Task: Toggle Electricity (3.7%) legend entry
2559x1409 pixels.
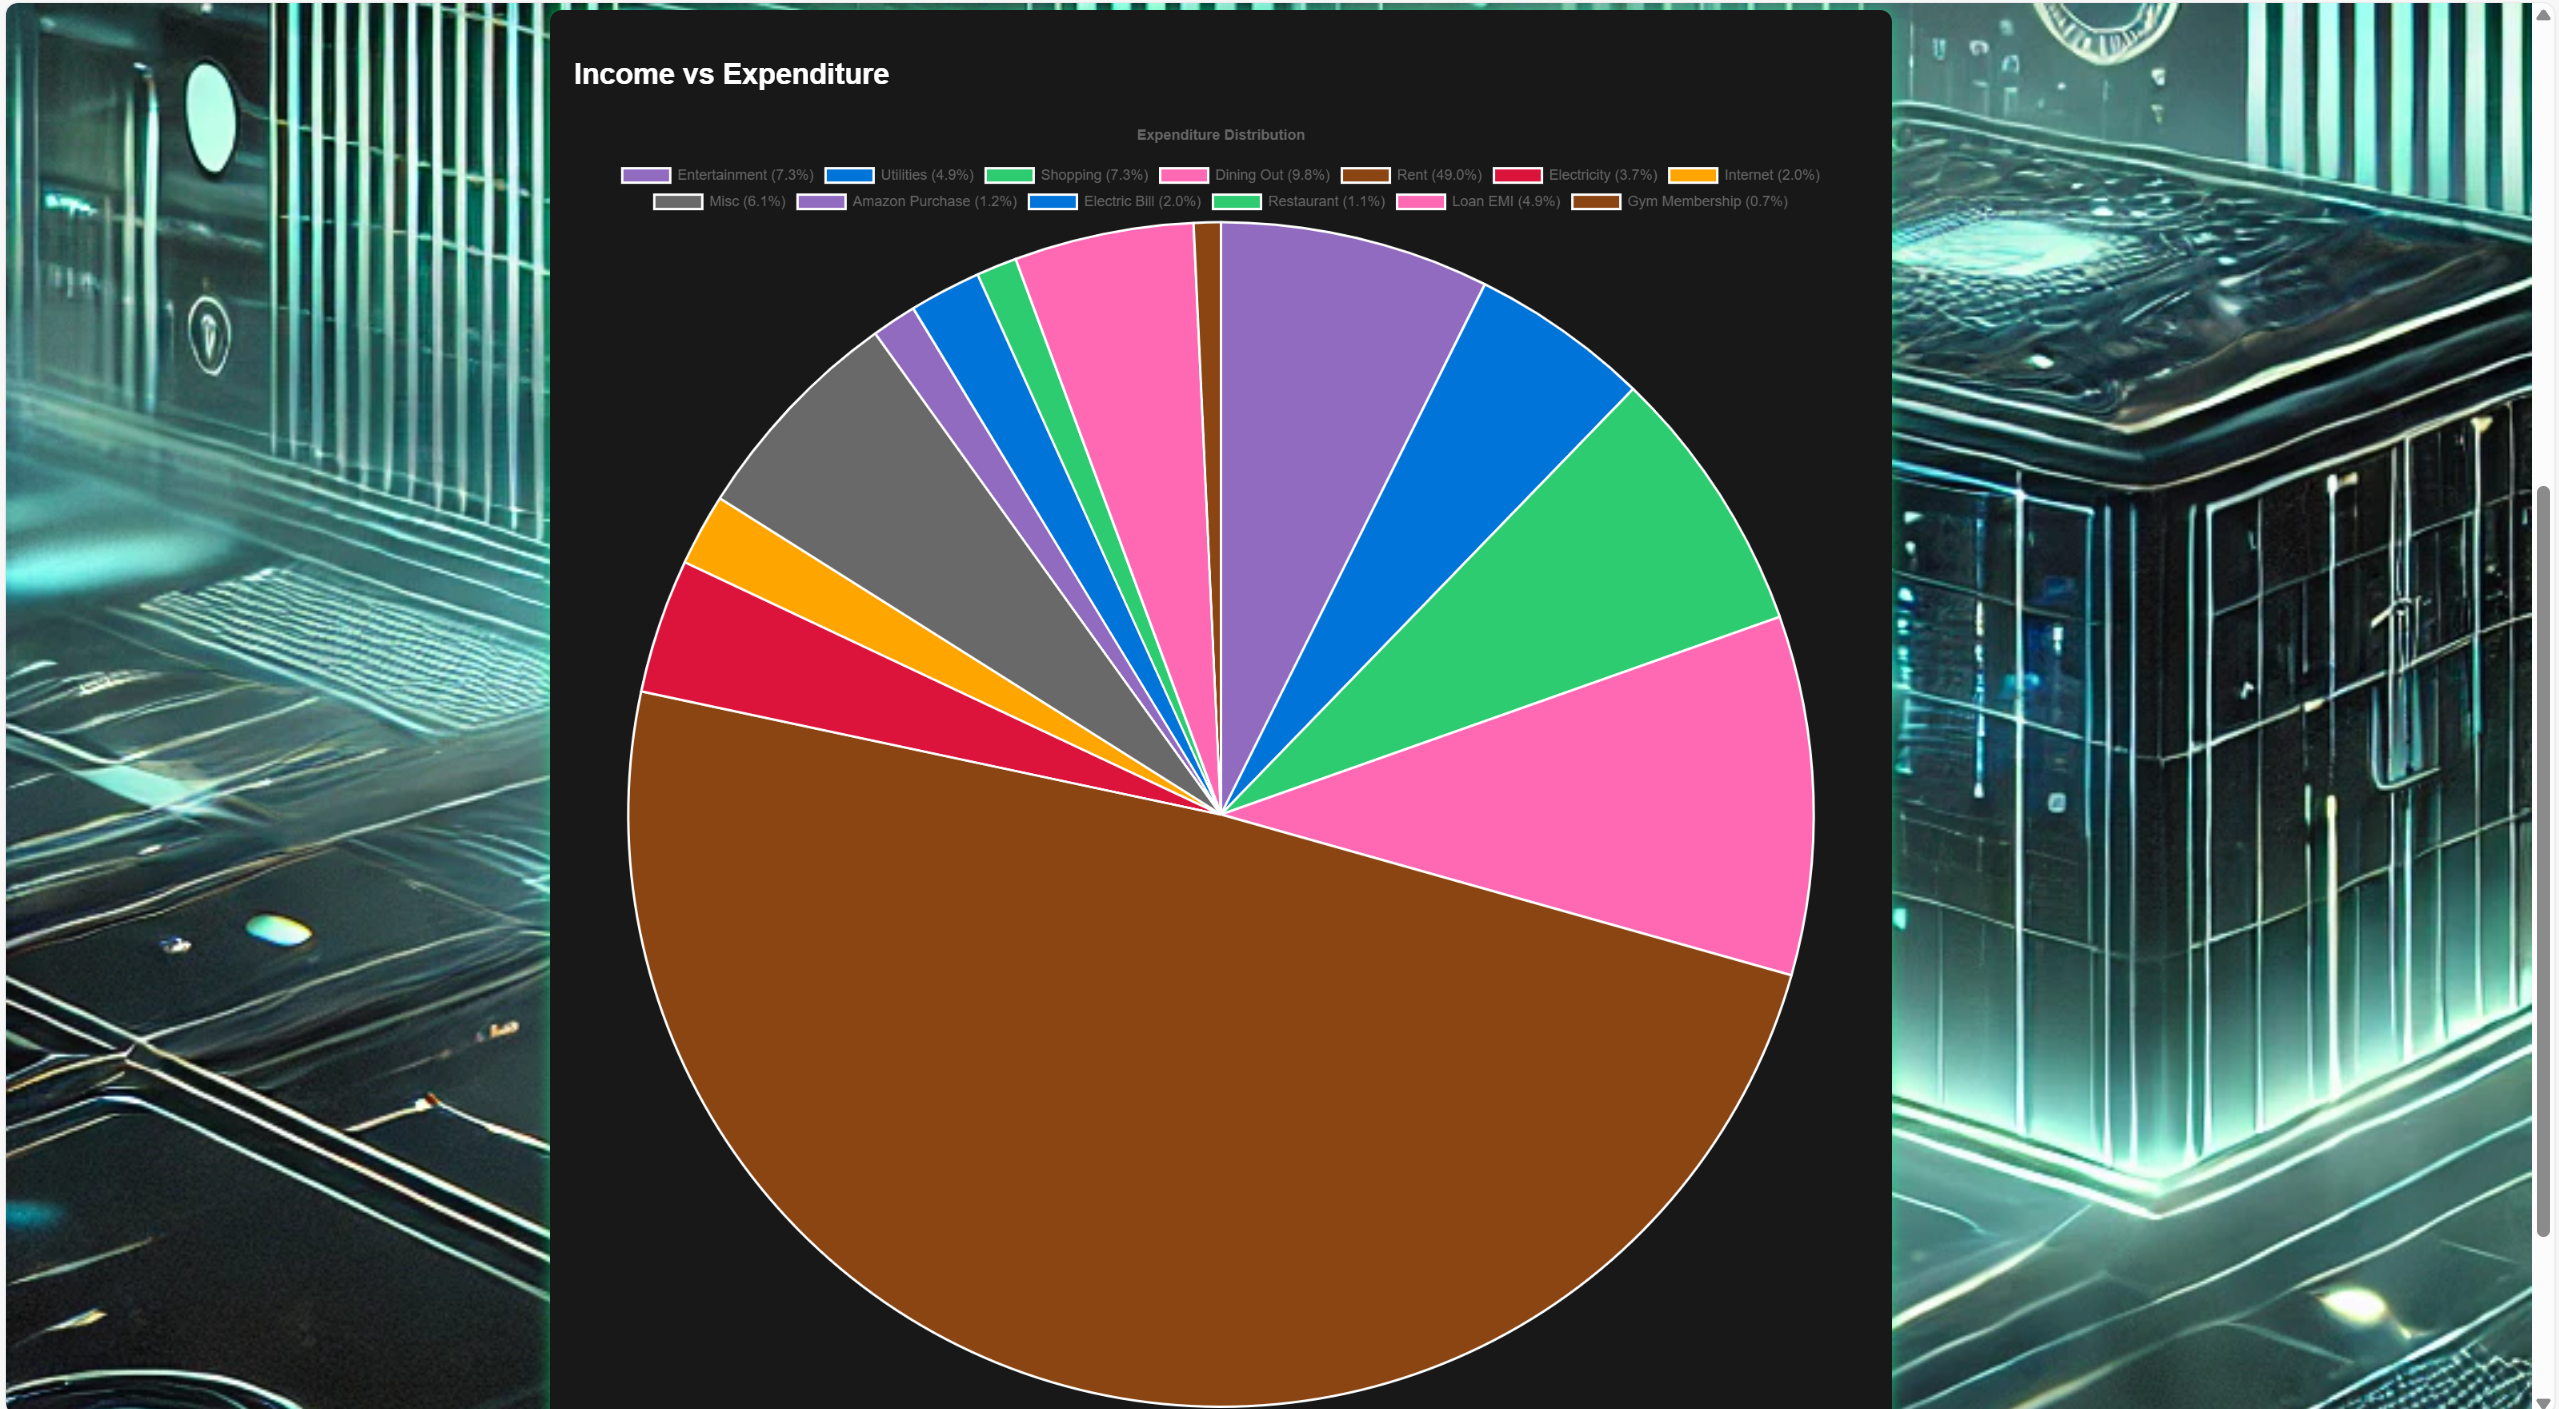Action: (x=1602, y=175)
